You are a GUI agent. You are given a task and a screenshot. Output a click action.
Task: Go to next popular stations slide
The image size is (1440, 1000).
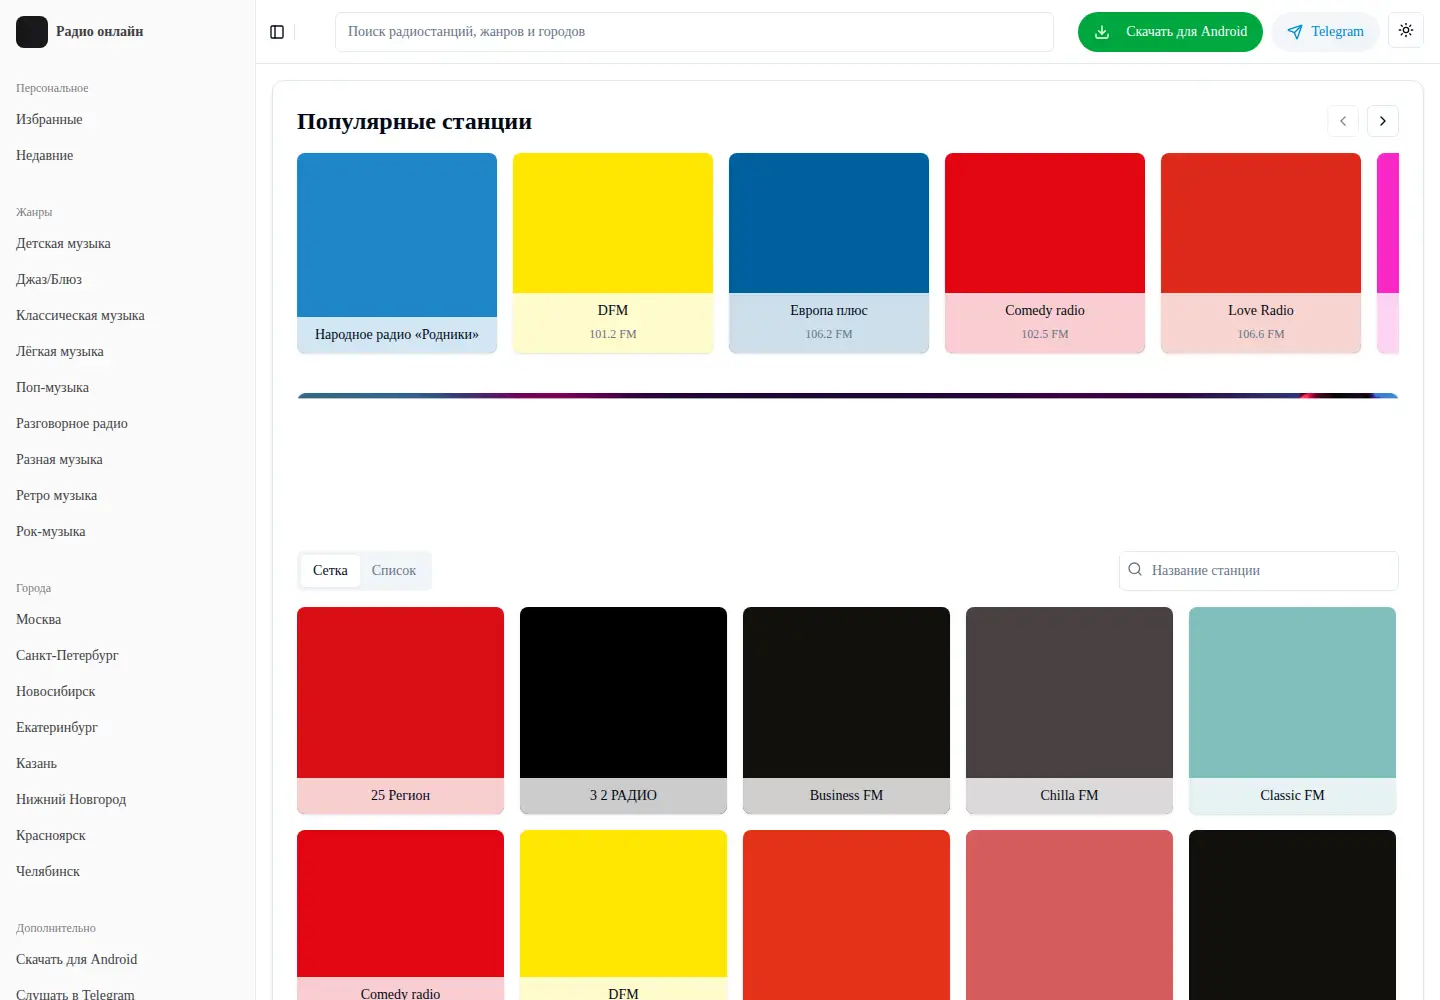(1383, 121)
